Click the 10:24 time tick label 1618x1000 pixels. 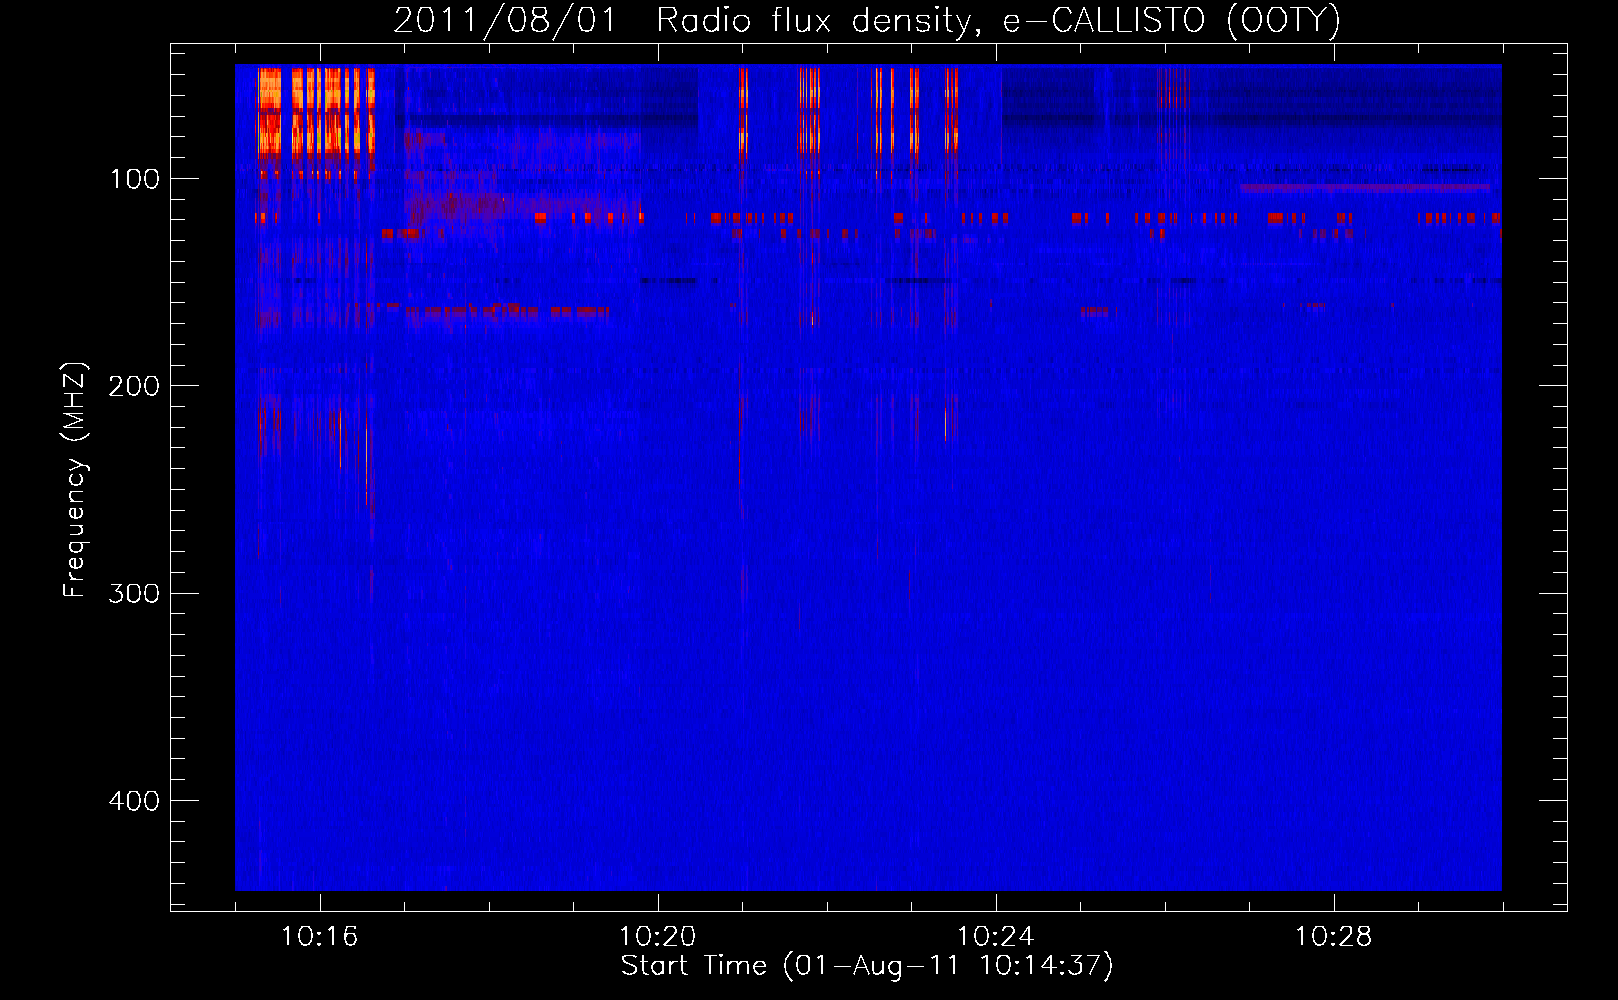point(995,937)
